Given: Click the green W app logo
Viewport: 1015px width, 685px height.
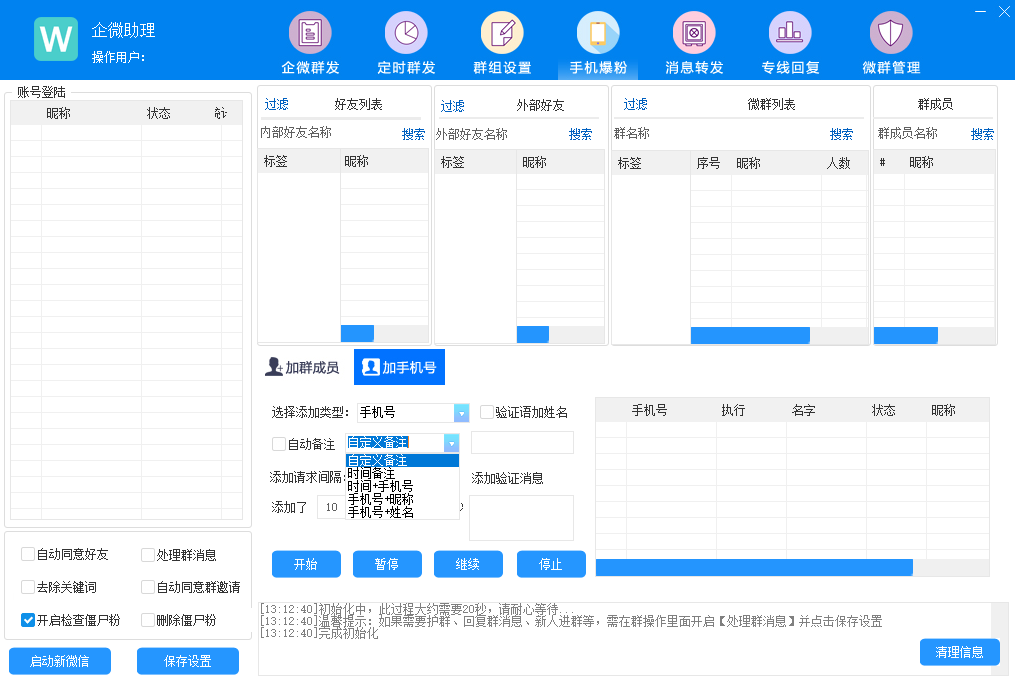Looking at the screenshot, I should click(x=56, y=39).
